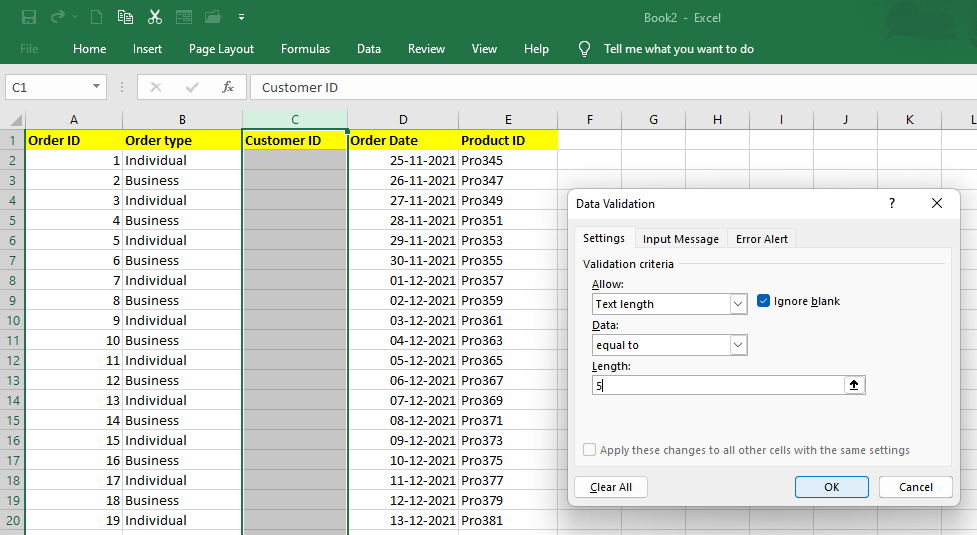Expand the Data dropdown showing equal to
This screenshot has height=535, width=977.
click(x=738, y=345)
